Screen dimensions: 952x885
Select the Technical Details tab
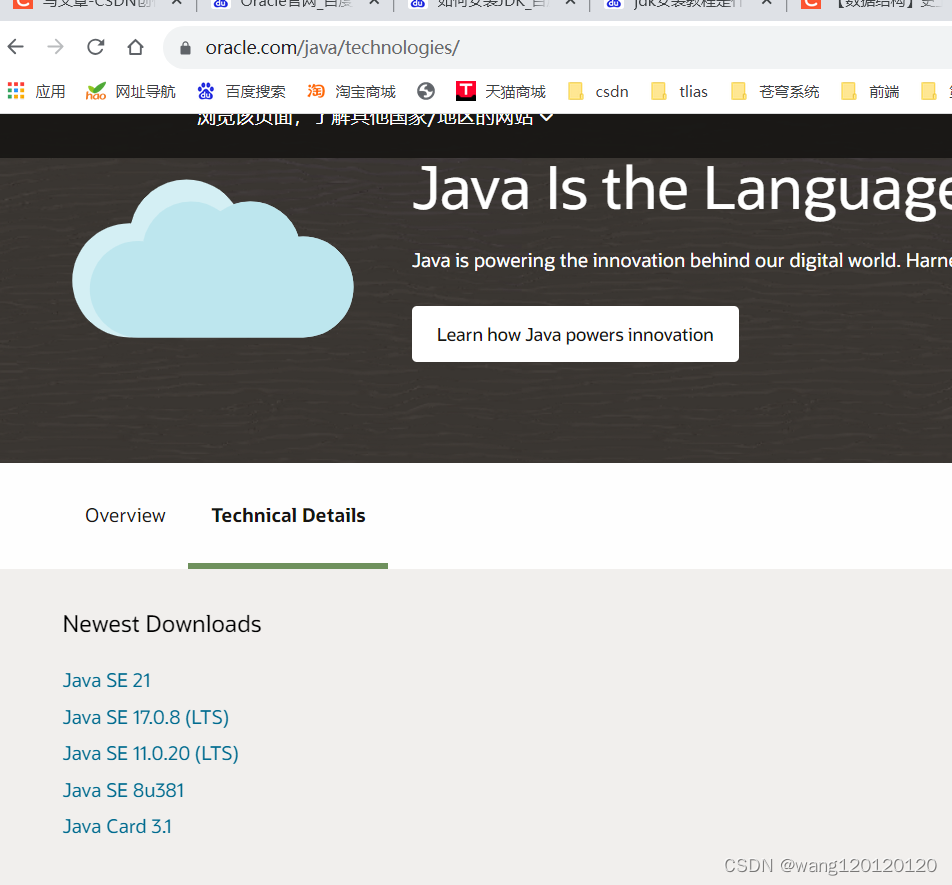(x=288, y=515)
